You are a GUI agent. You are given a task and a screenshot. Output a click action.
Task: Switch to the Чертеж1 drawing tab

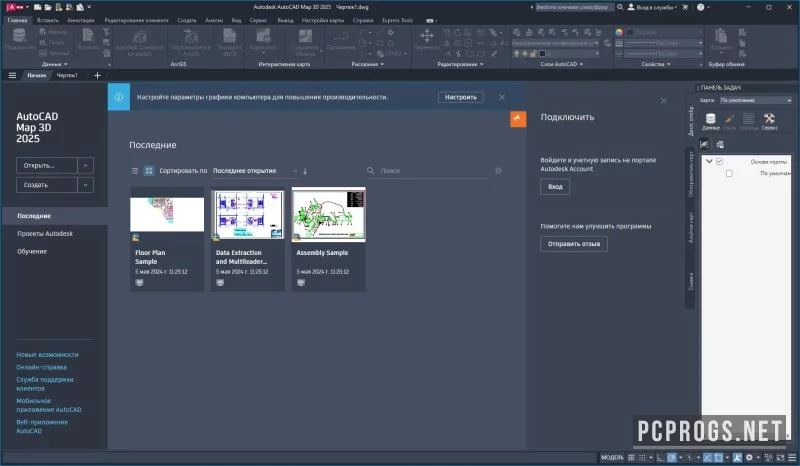pos(67,76)
